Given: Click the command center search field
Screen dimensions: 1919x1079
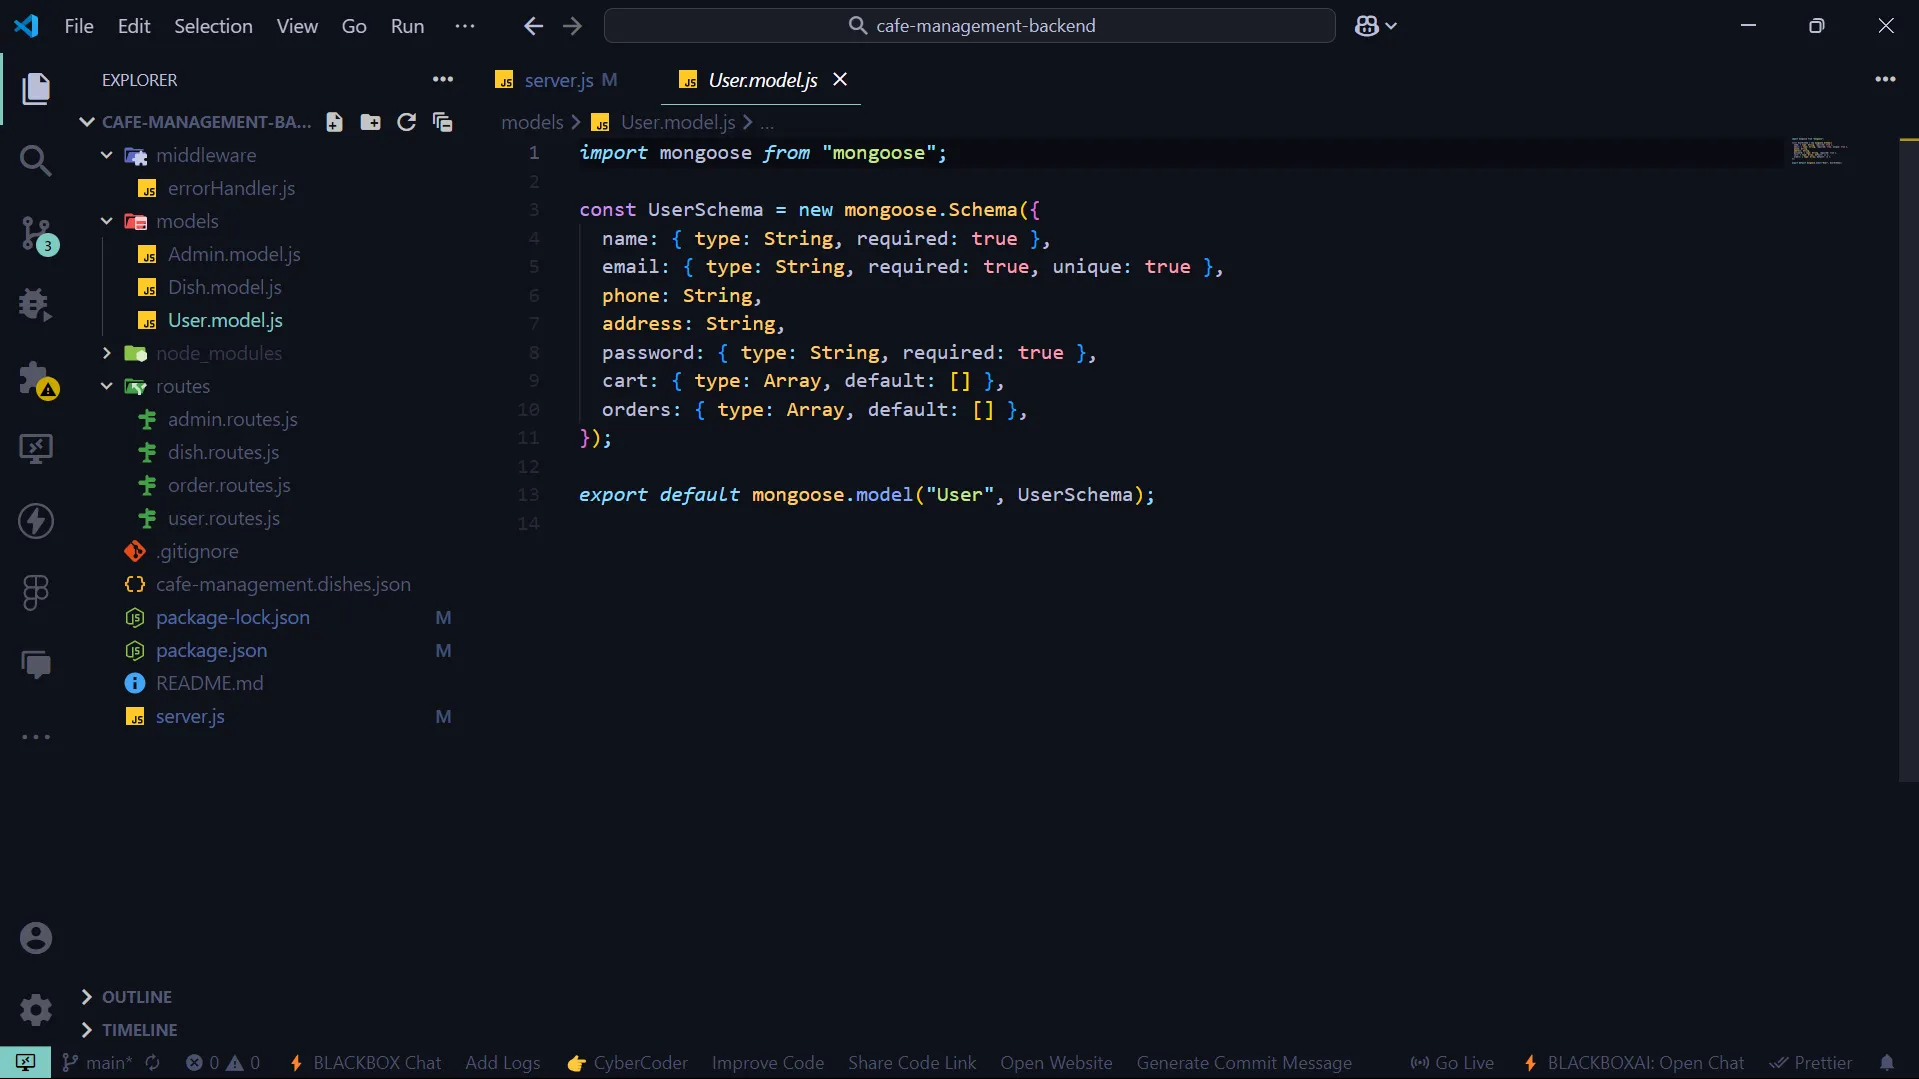Looking at the screenshot, I should (969, 26).
